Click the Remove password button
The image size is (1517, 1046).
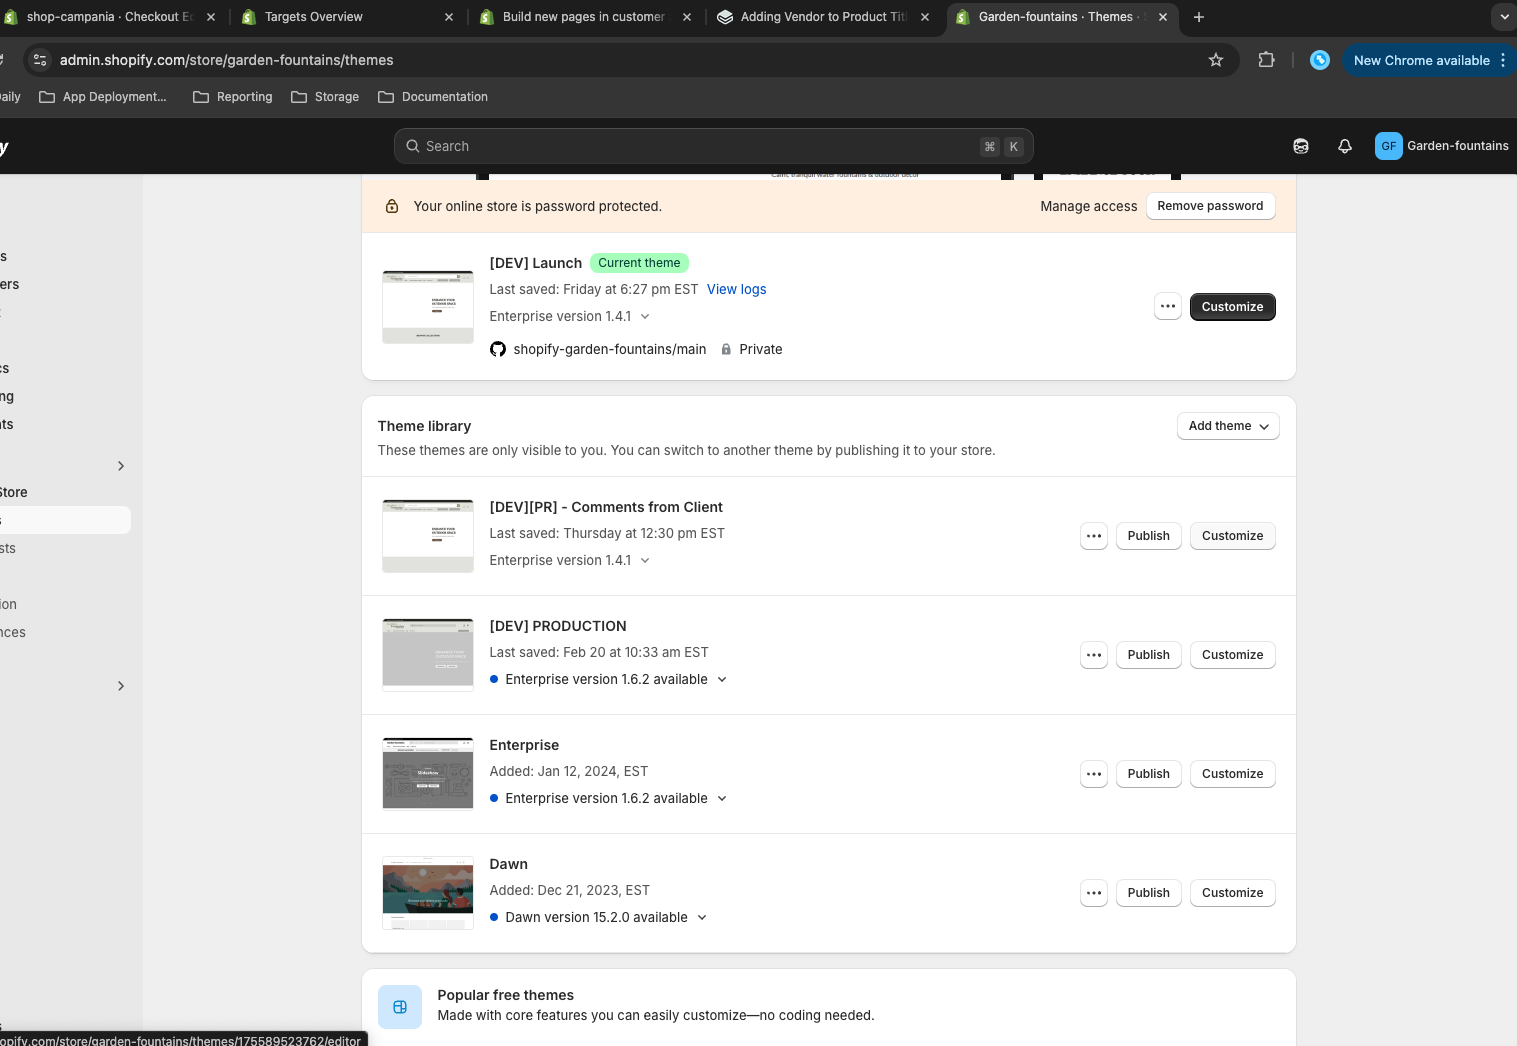[1209, 206]
